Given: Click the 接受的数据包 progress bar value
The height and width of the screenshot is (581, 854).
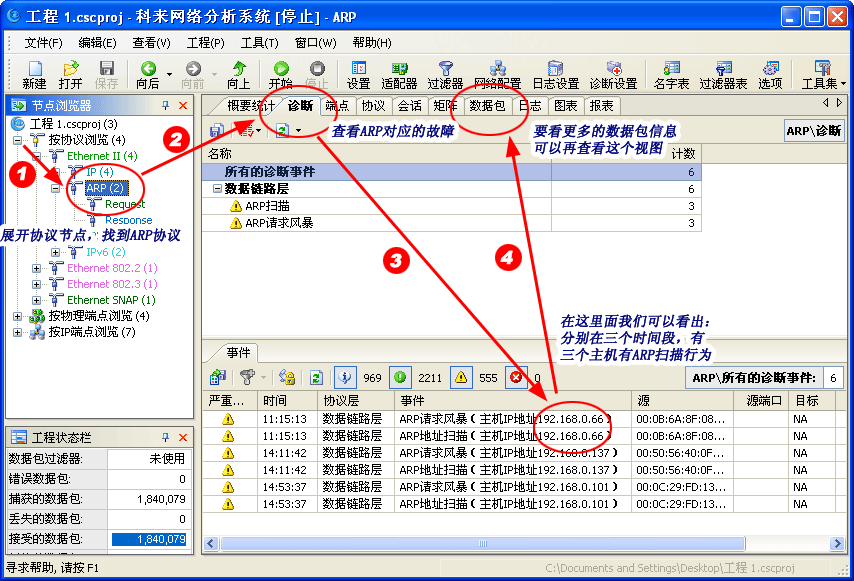Looking at the screenshot, I should tap(150, 539).
